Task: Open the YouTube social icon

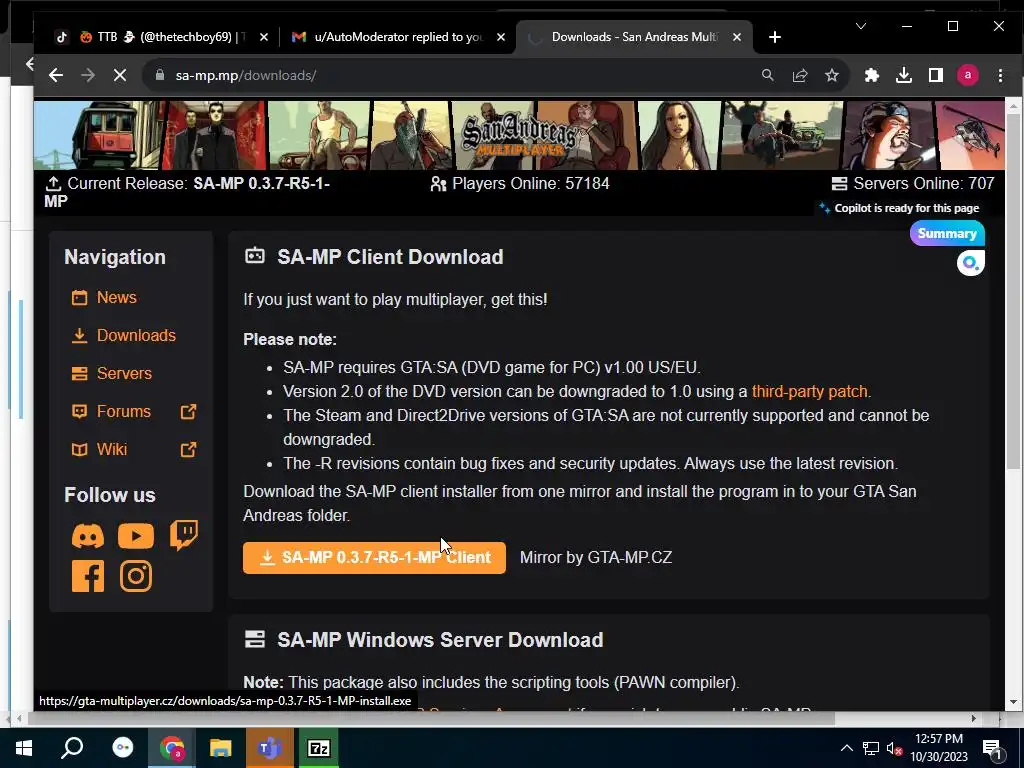Action: click(136, 536)
